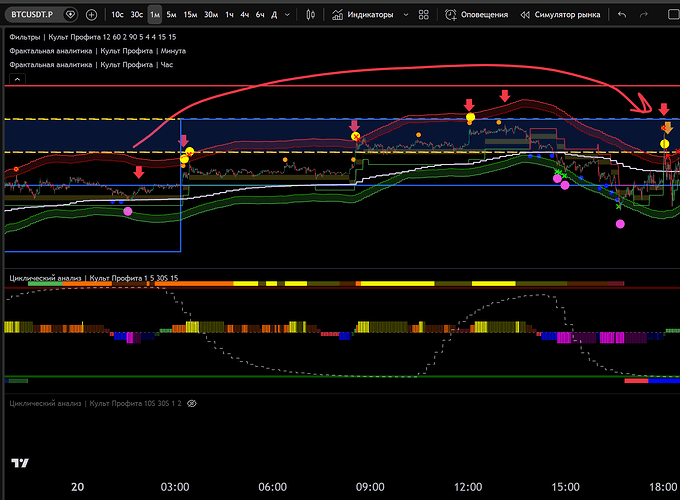Click the plus icon to add symbol

point(92,15)
